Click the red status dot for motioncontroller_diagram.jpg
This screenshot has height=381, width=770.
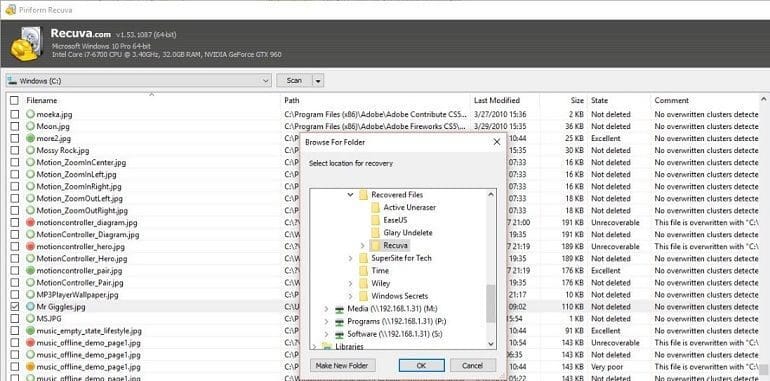pyautogui.click(x=30, y=222)
